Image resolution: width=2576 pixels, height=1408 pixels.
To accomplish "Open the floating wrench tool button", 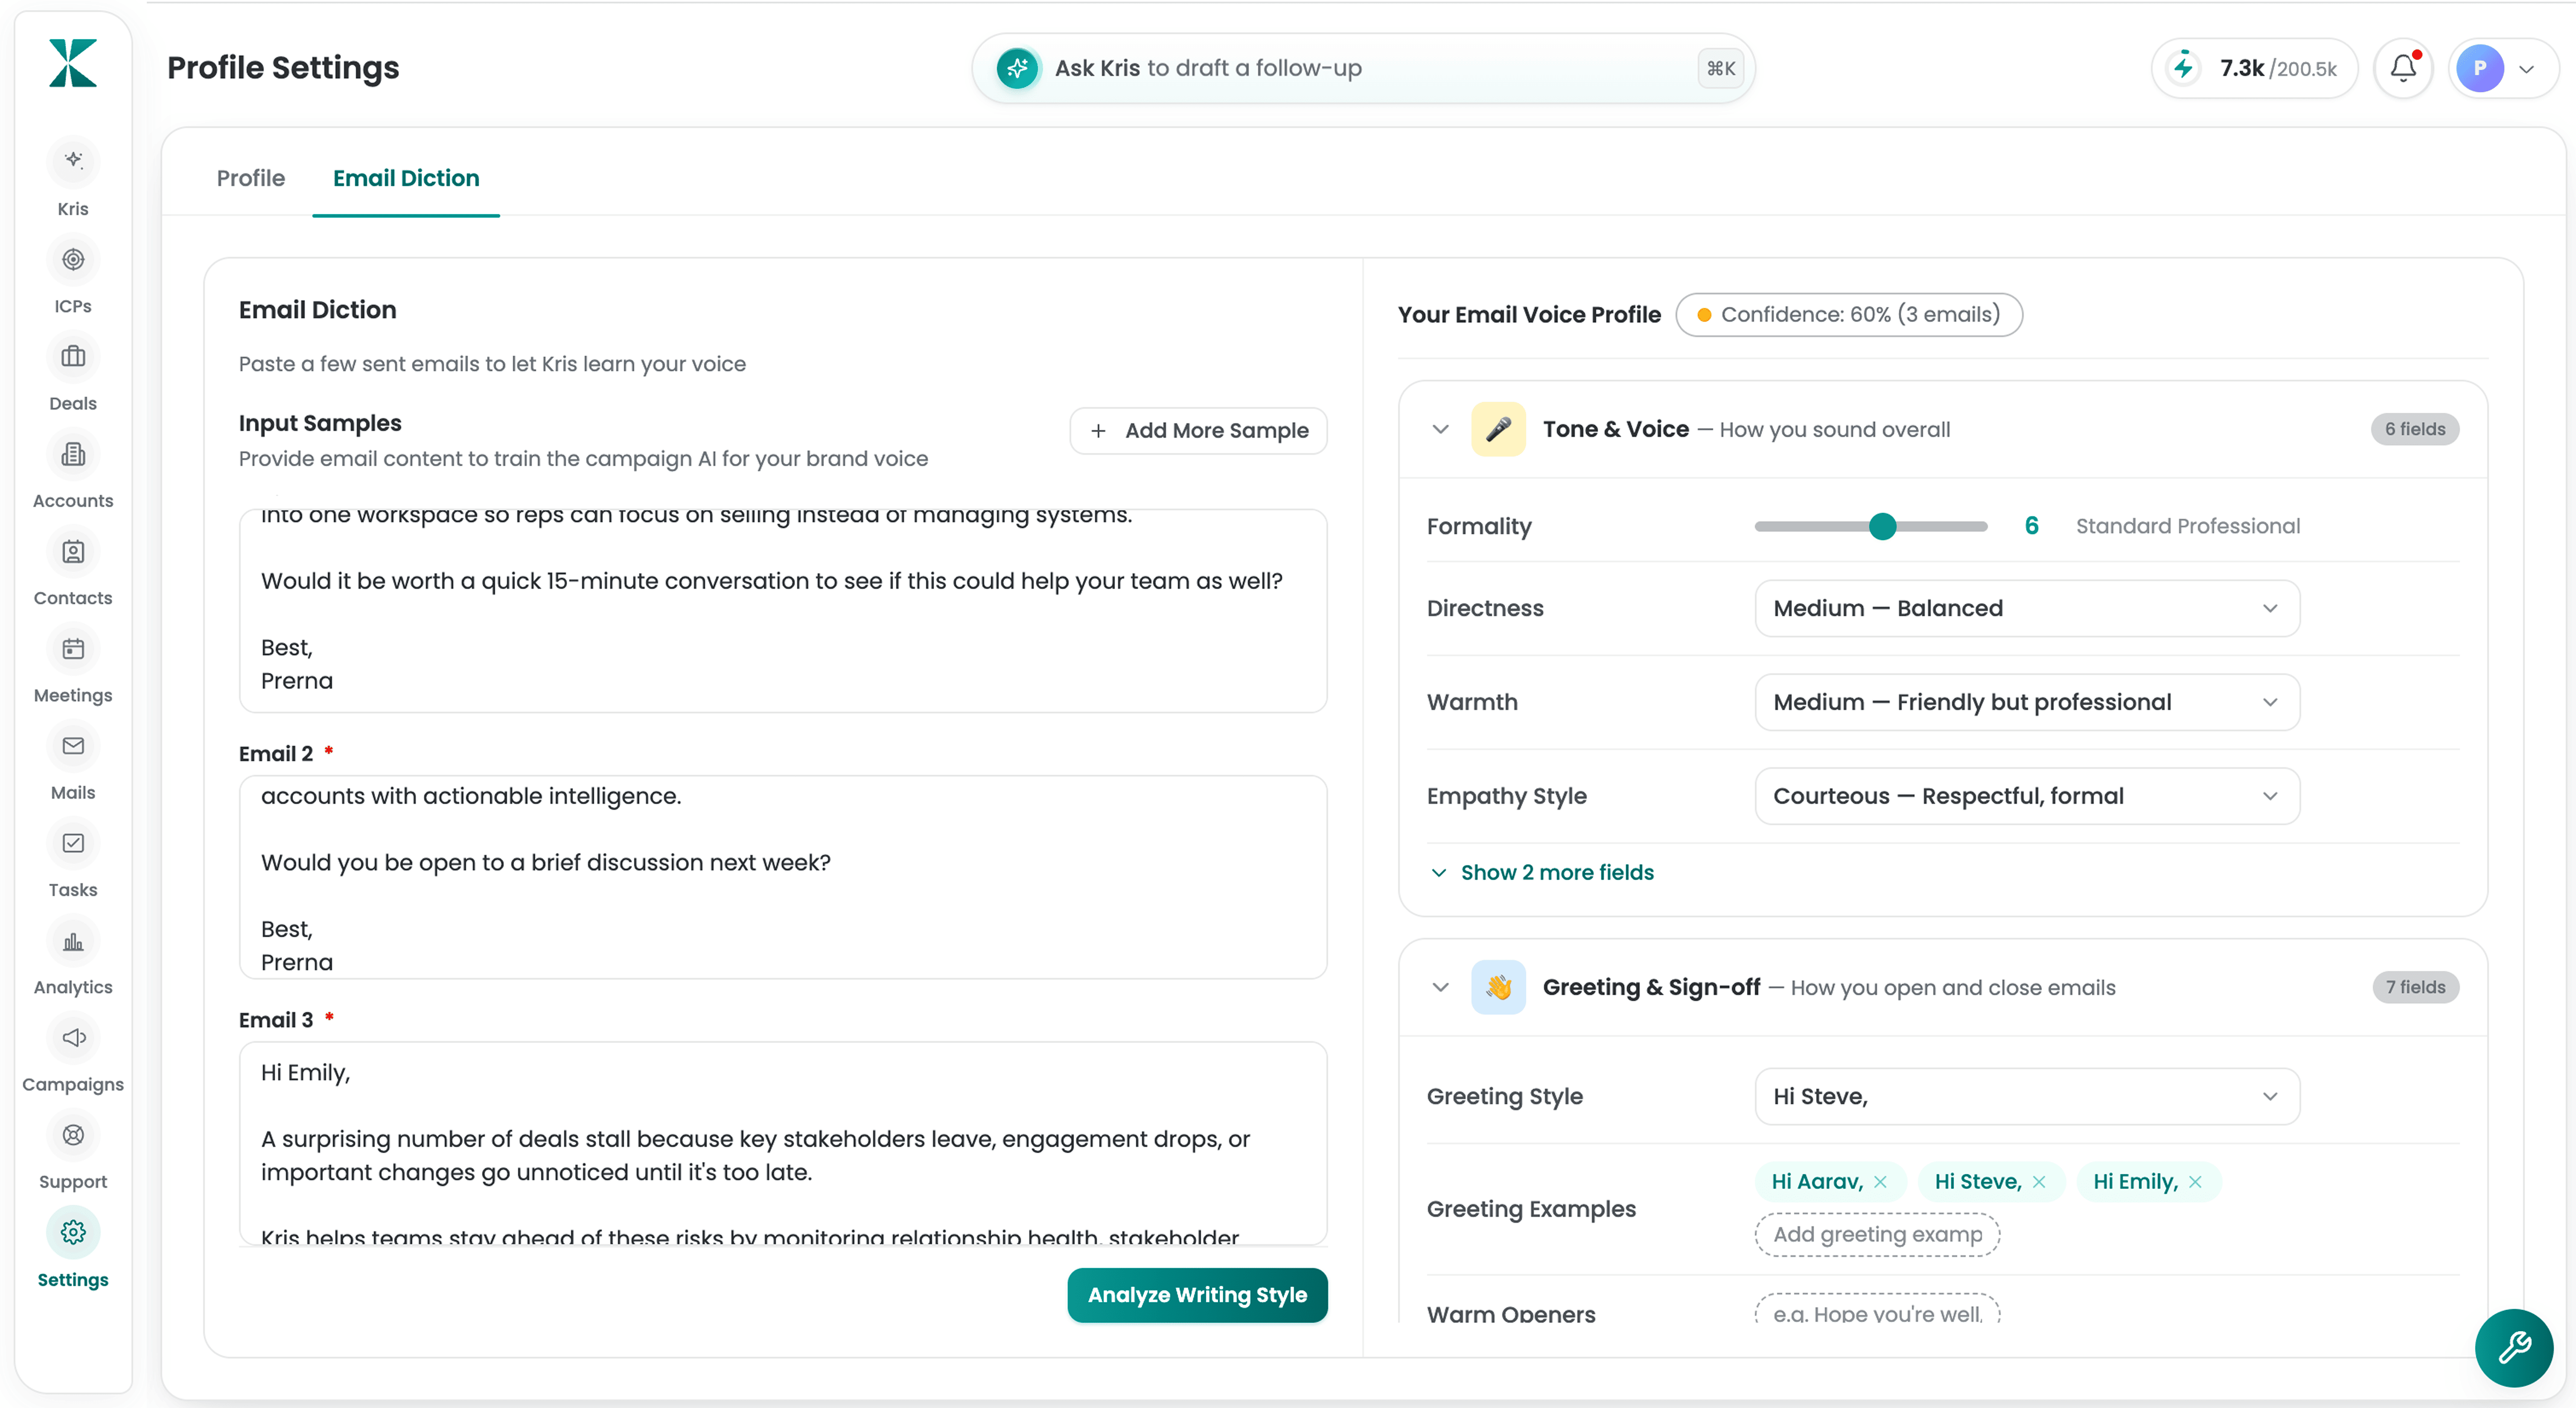I will (2514, 1347).
